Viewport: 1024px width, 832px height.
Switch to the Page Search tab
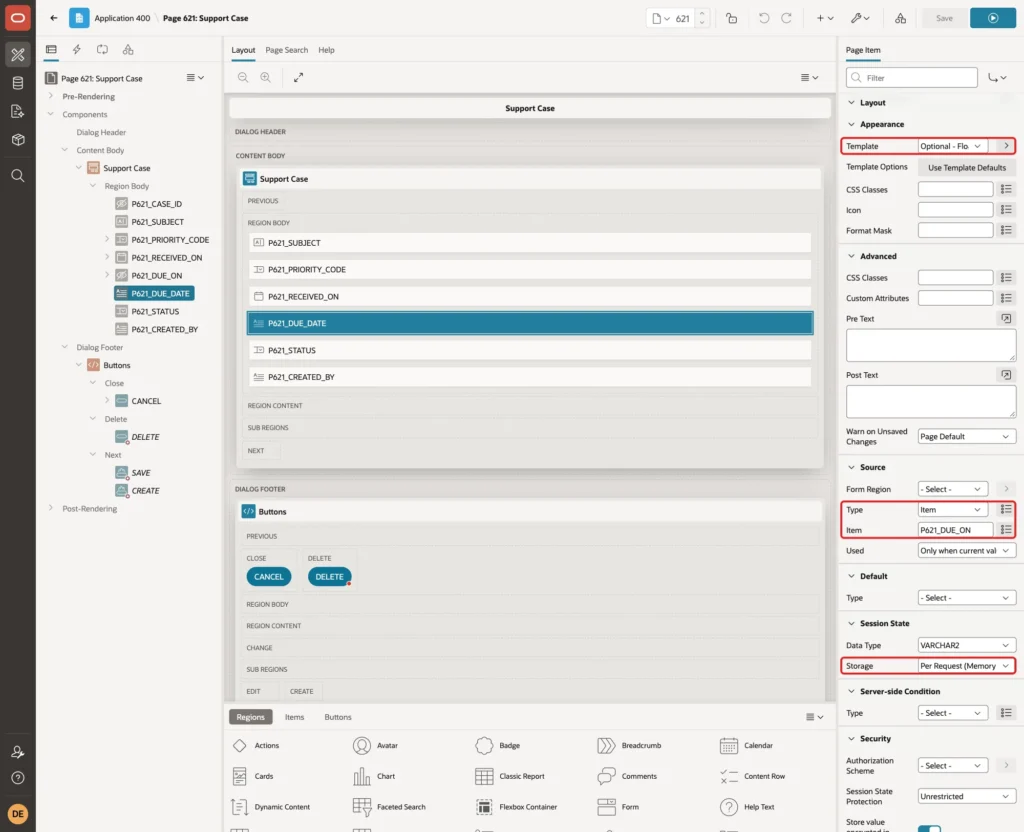pos(286,50)
